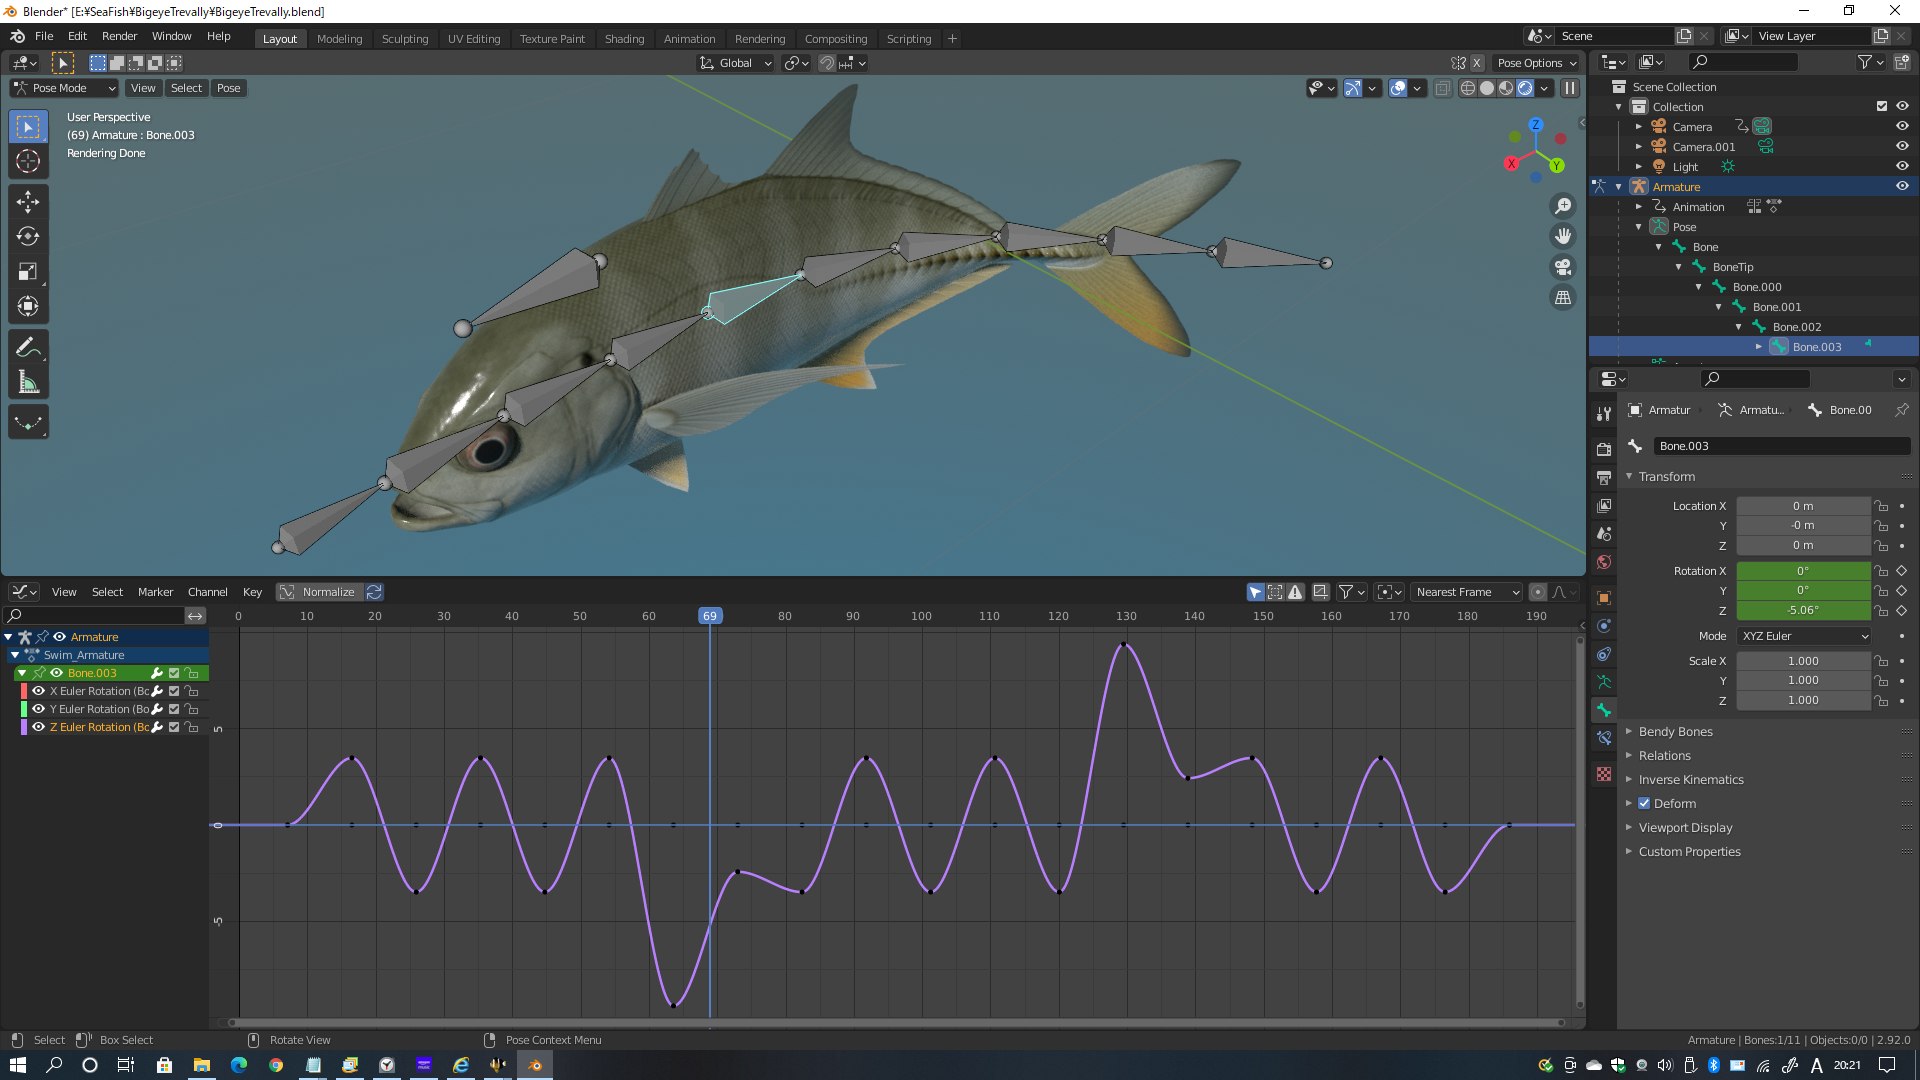Open the Nearest Frame dropdown
The height and width of the screenshot is (1080, 1920).
1467,592
